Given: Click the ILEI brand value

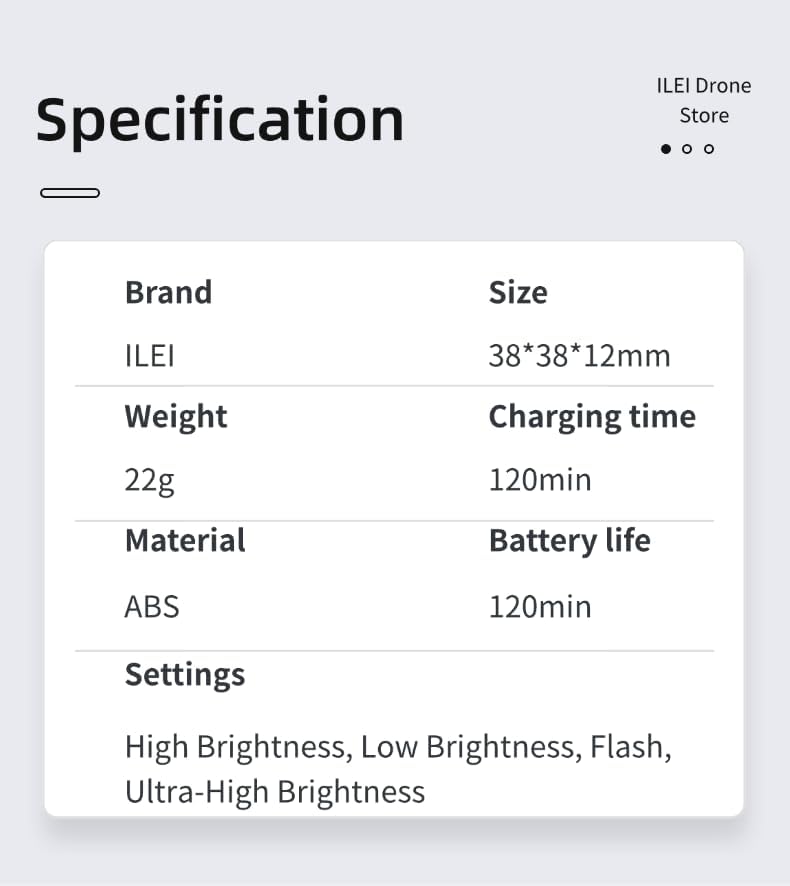Looking at the screenshot, I should tap(150, 355).
